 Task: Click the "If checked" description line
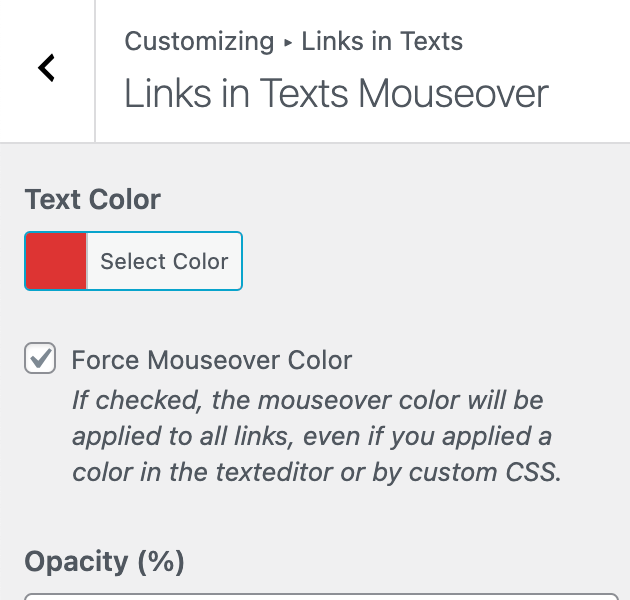click(308, 401)
